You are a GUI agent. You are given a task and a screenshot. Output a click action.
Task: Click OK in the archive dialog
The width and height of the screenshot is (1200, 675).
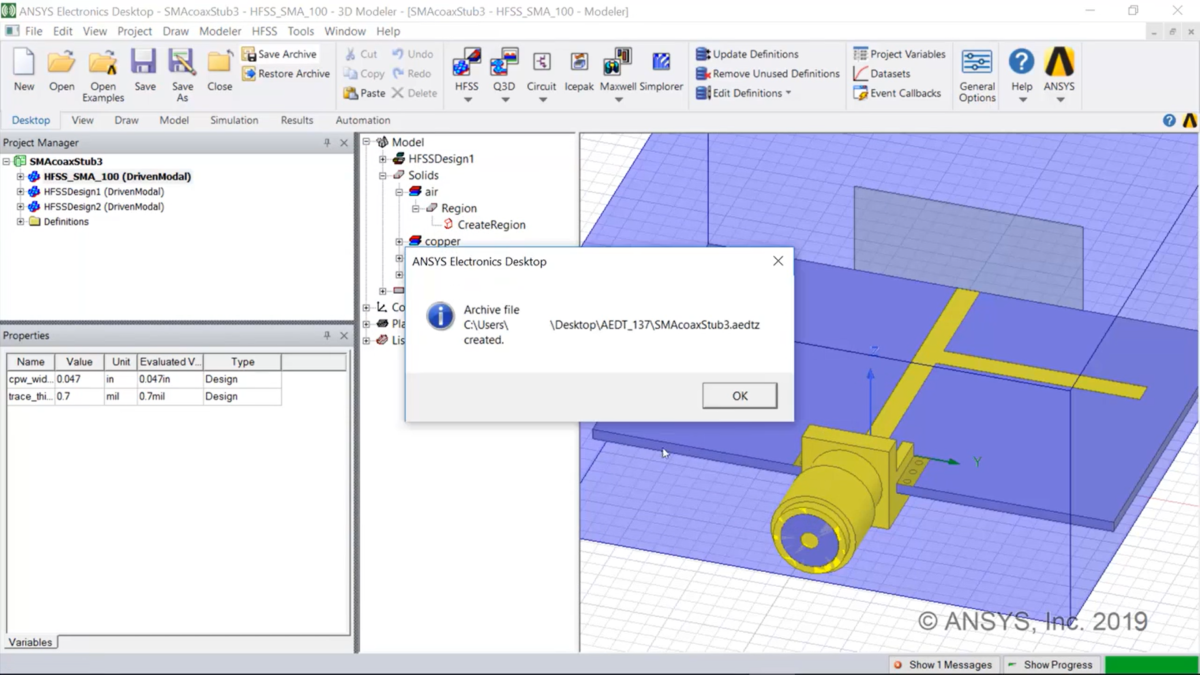coord(739,396)
